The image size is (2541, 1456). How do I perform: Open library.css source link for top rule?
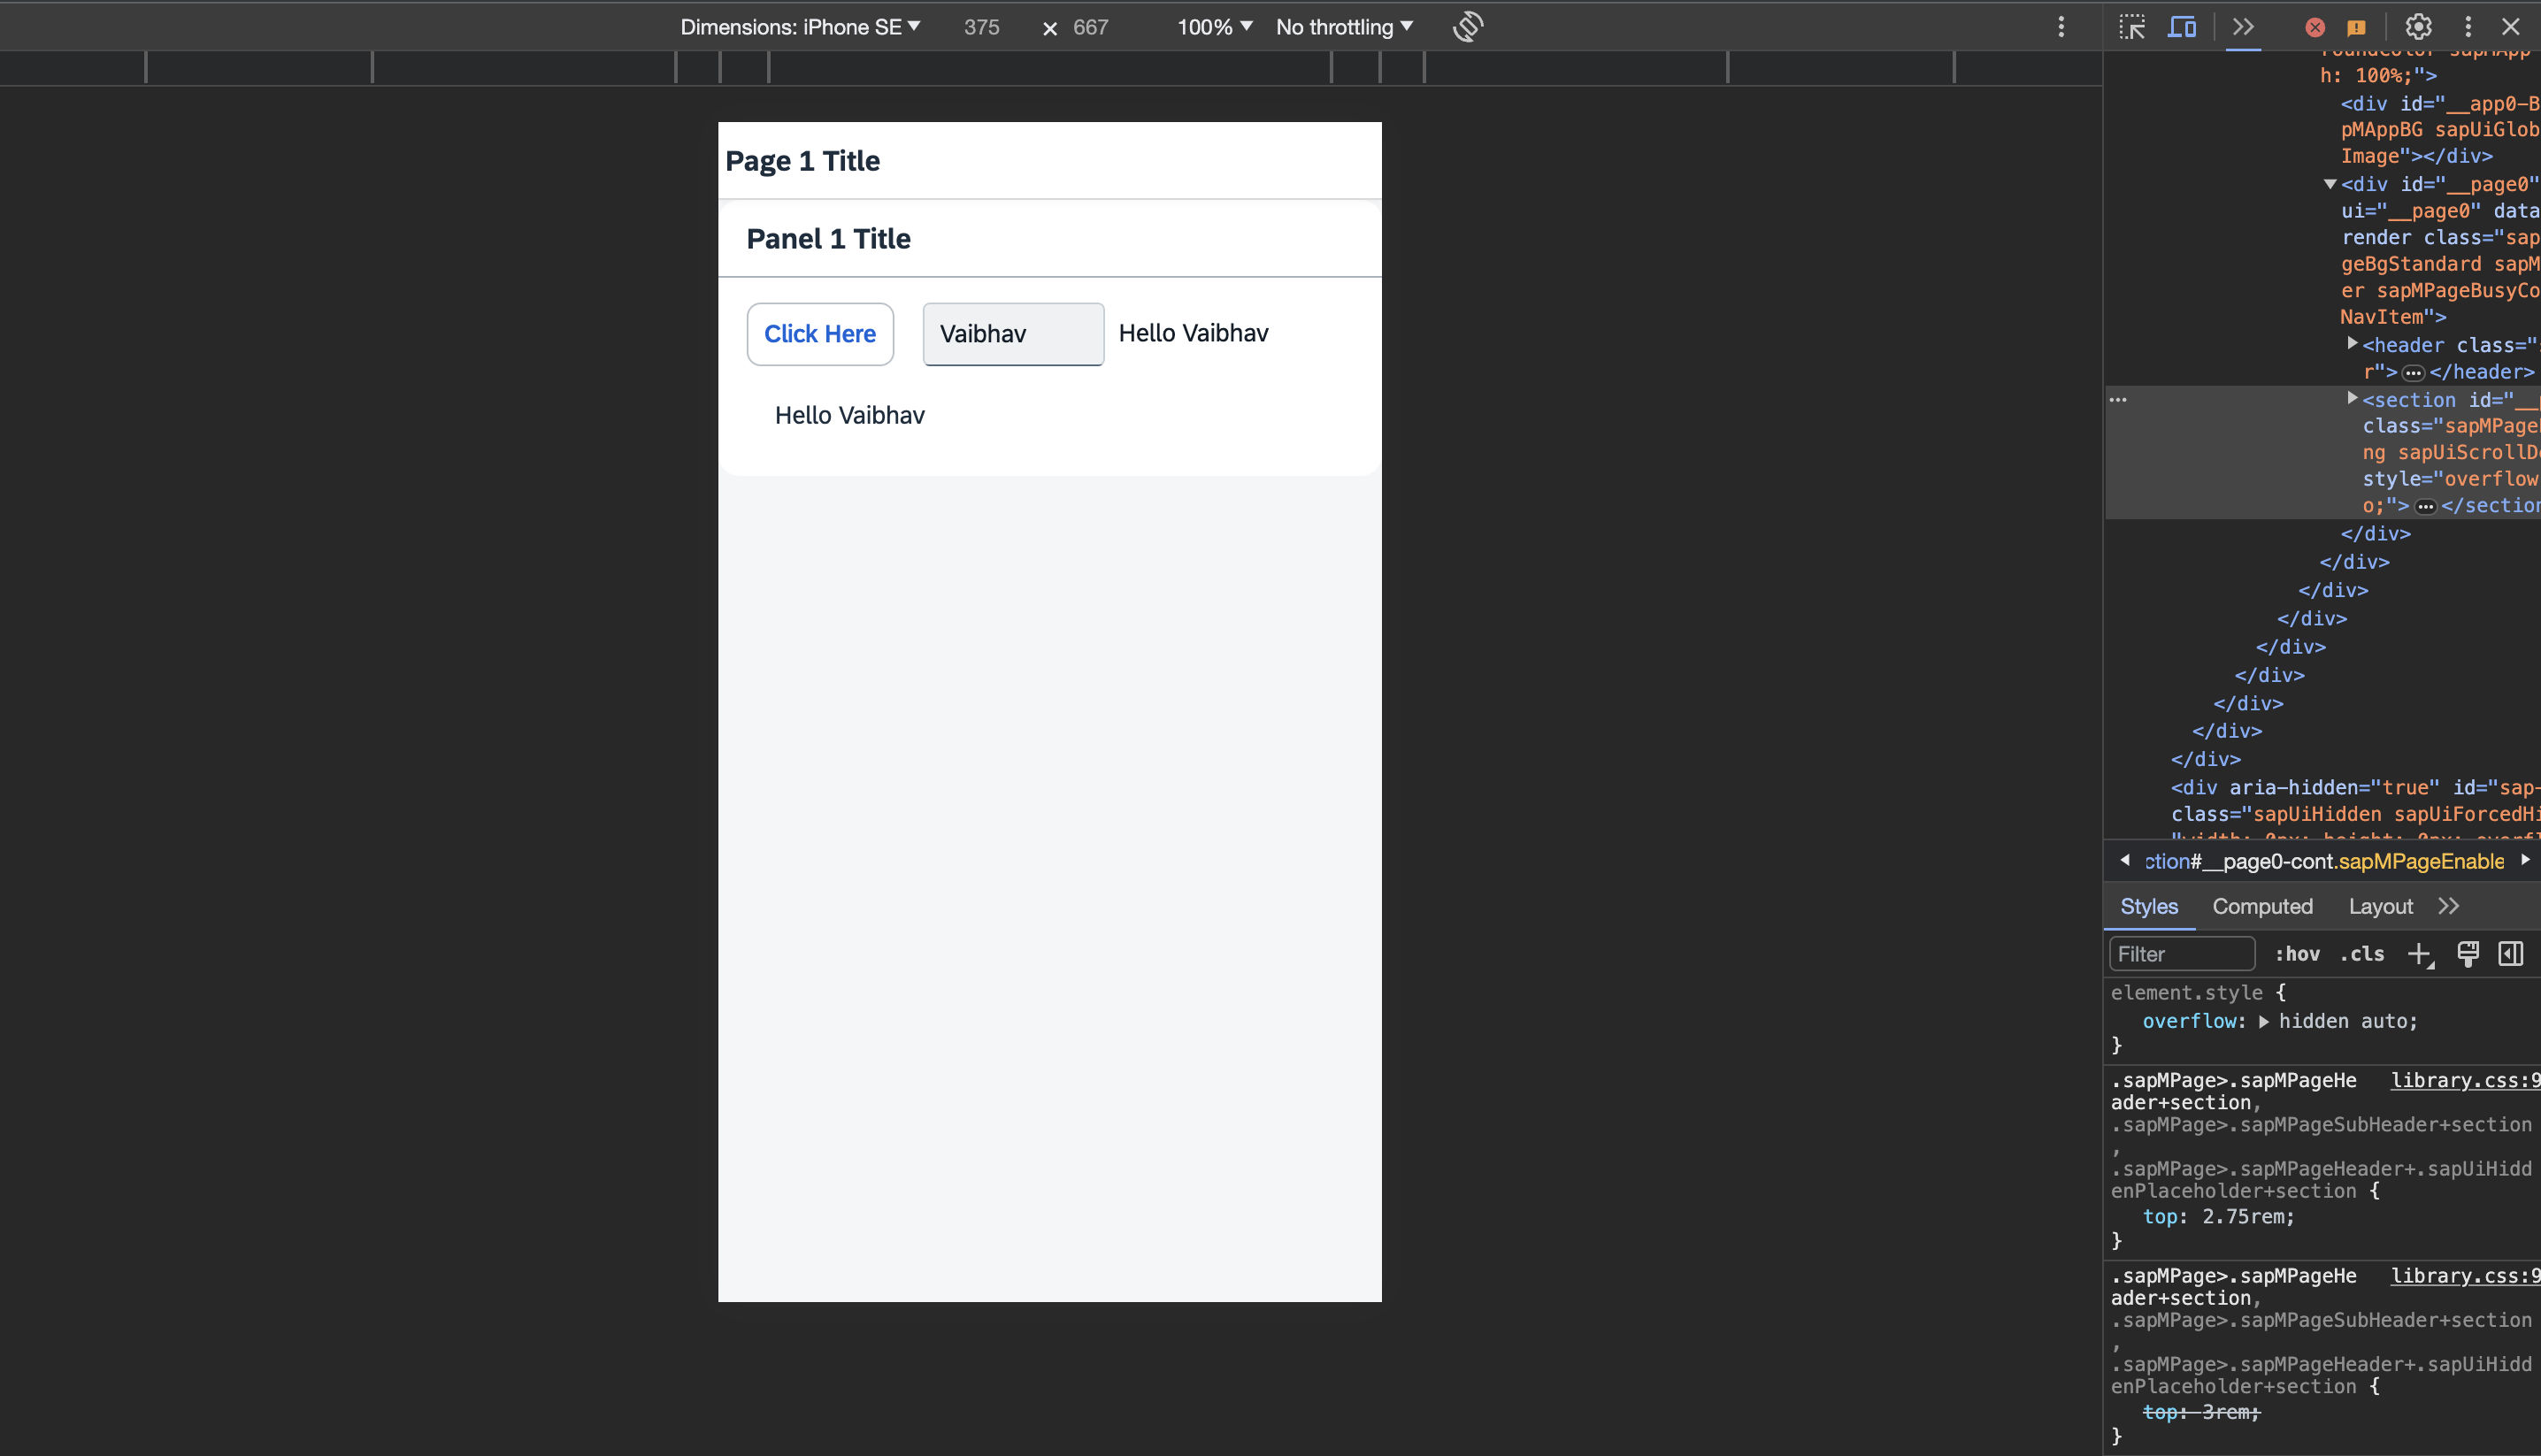2464,1080
